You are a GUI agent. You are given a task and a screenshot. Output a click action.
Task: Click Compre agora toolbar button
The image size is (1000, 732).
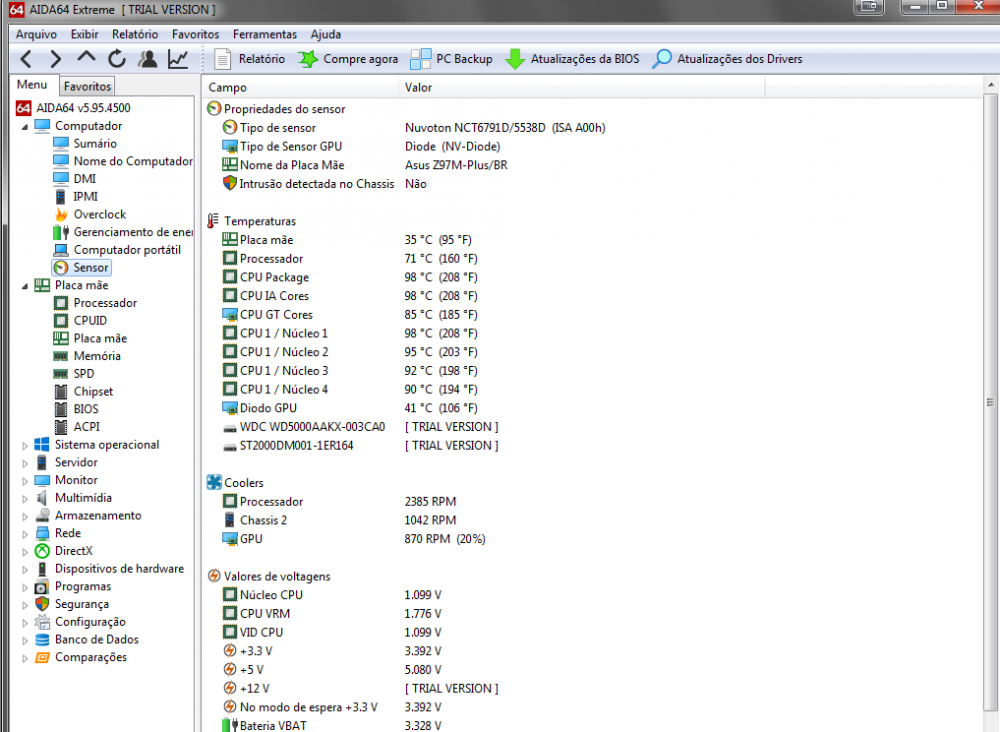click(348, 59)
